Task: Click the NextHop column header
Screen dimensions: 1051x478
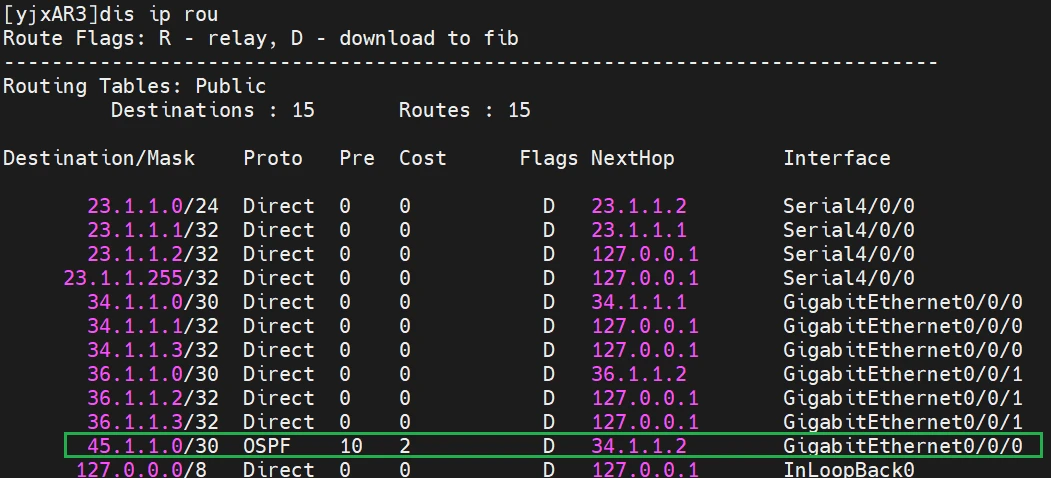Action: coord(632,158)
